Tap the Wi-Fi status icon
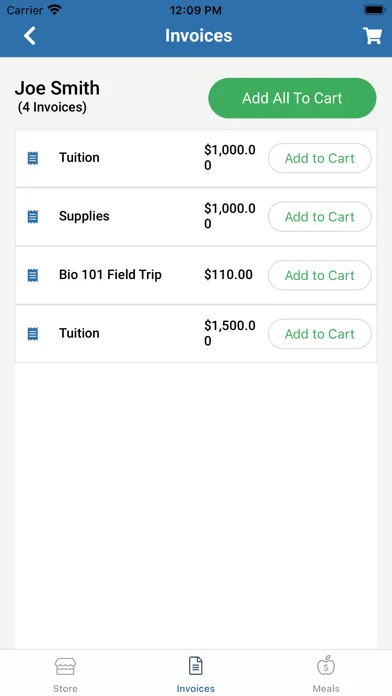Image resolution: width=392 pixels, height=696 pixels. coord(55,10)
